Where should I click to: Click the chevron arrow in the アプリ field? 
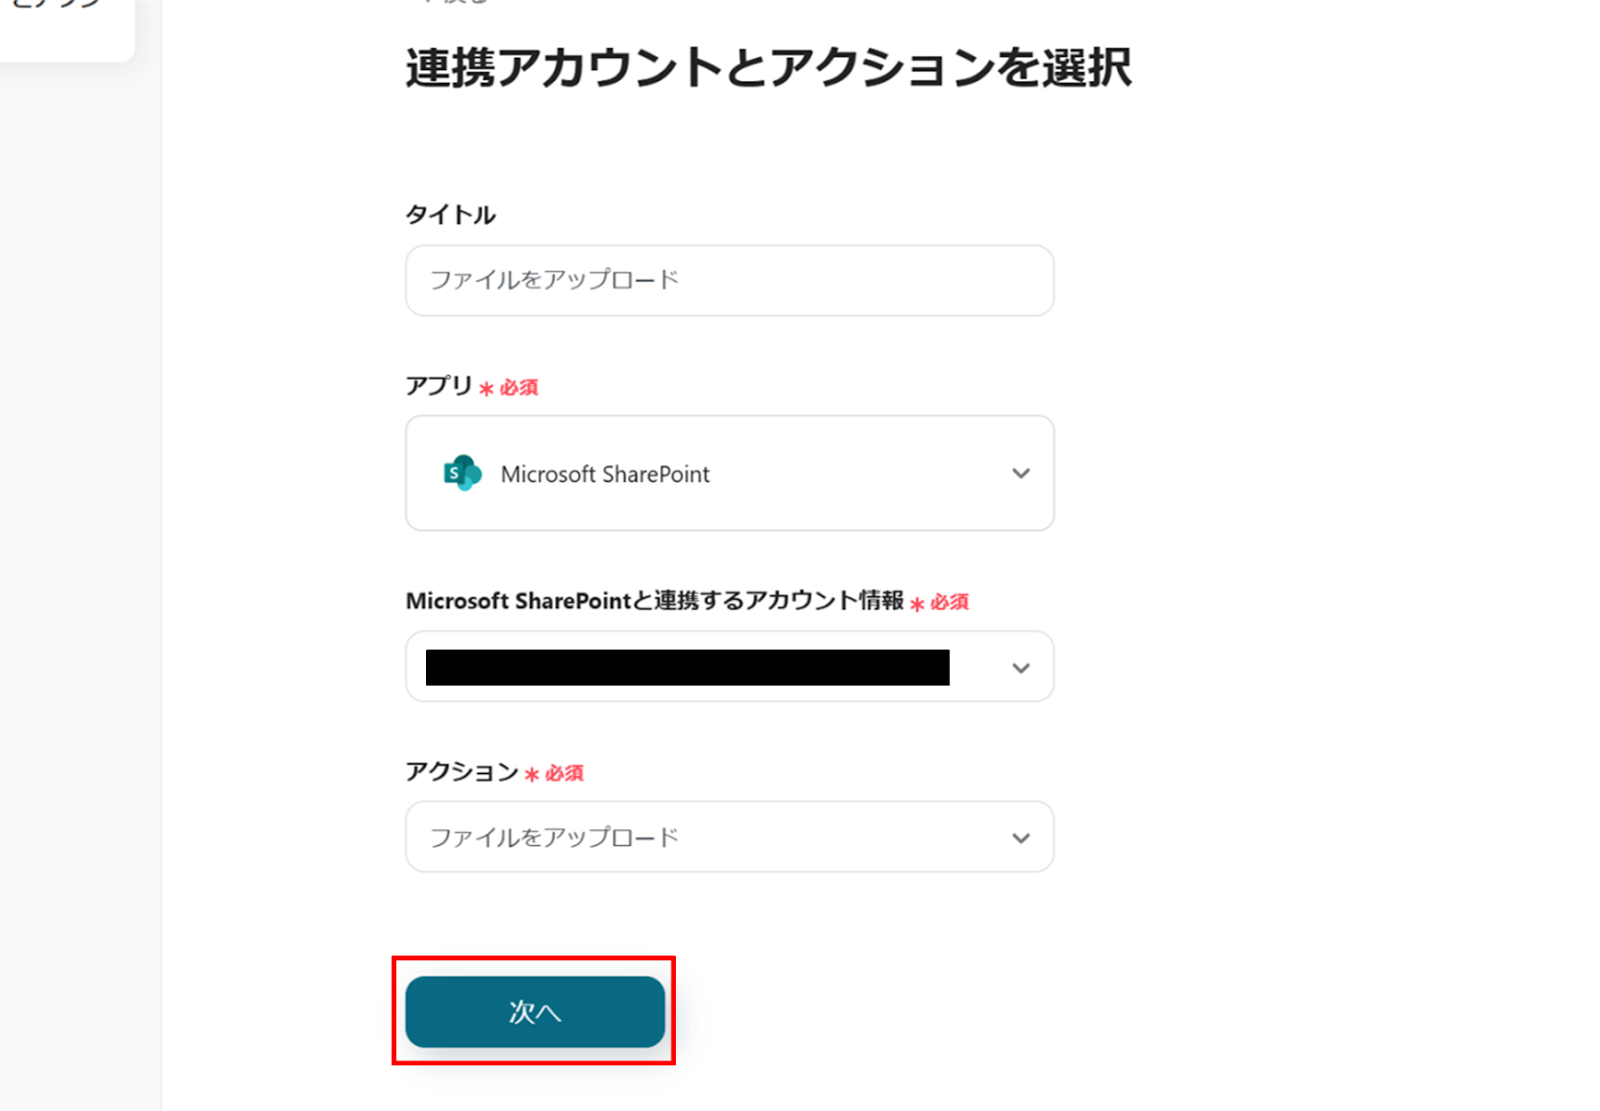point(1020,473)
